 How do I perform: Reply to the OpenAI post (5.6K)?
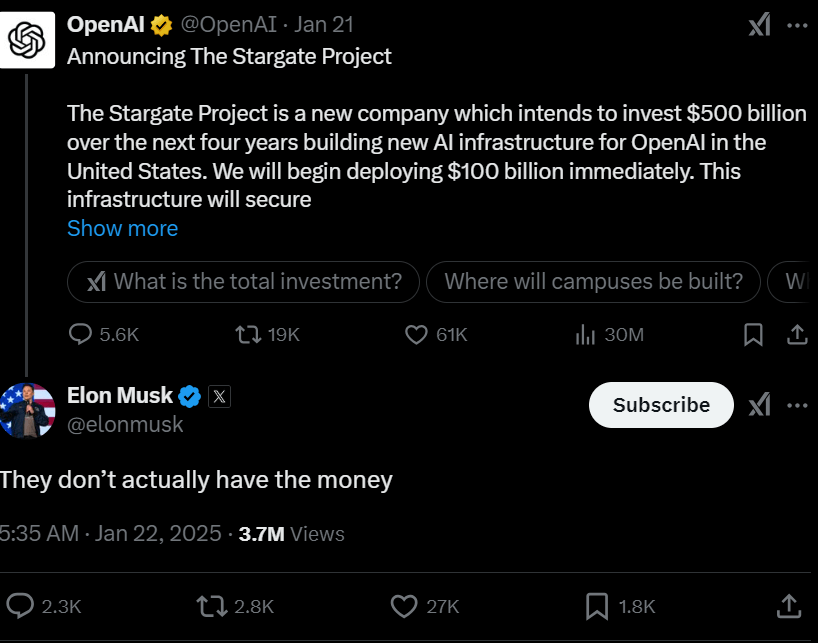tap(81, 334)
